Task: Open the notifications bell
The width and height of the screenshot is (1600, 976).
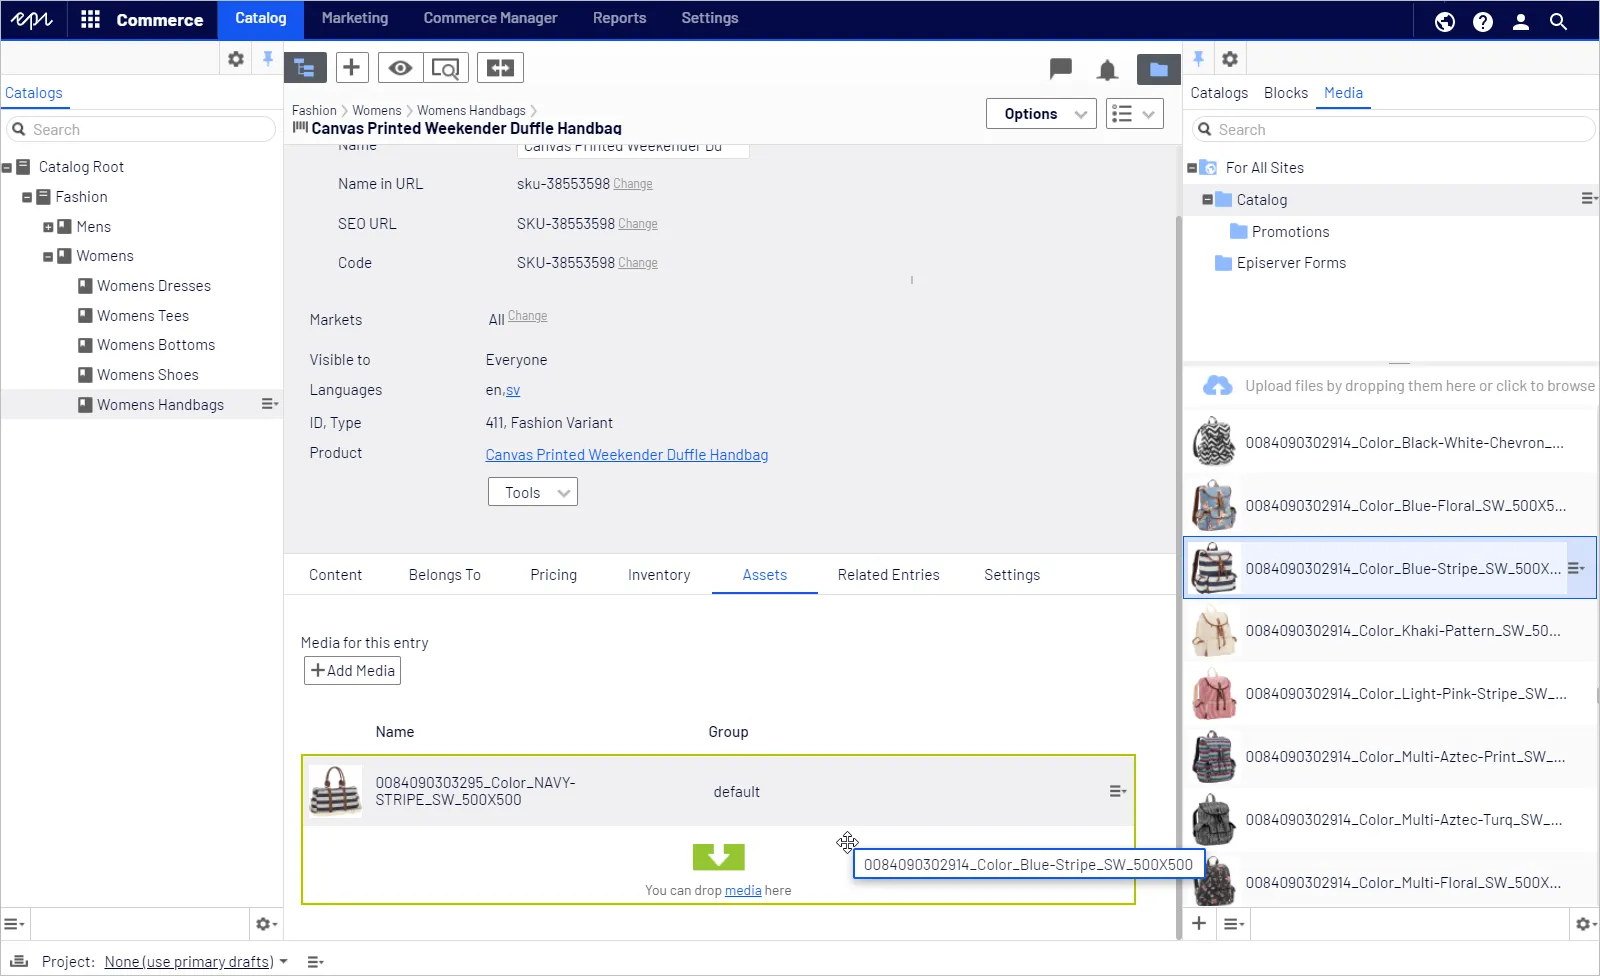Action: (1107, 70)
